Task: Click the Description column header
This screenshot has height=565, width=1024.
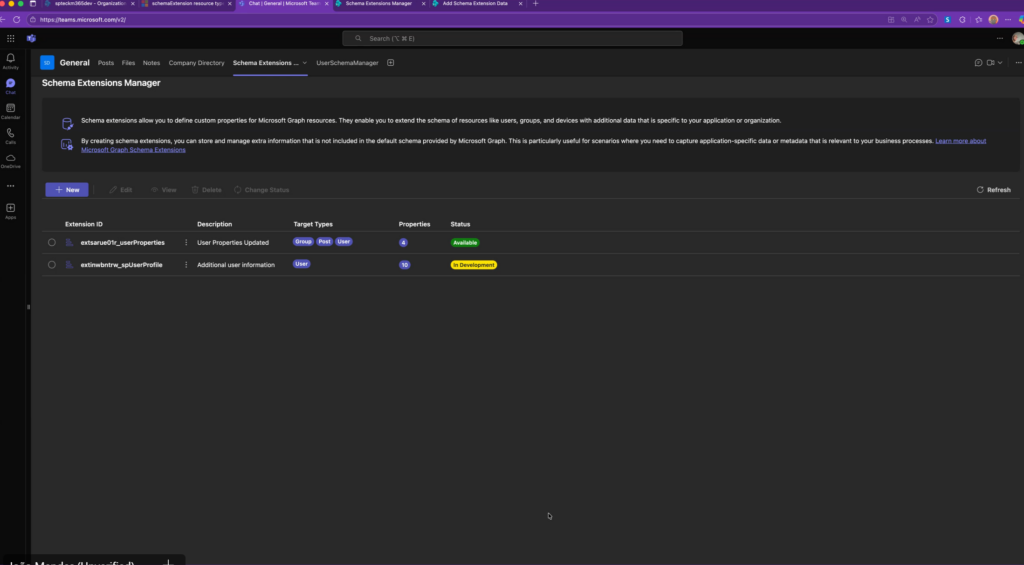Action: (214, 224)
